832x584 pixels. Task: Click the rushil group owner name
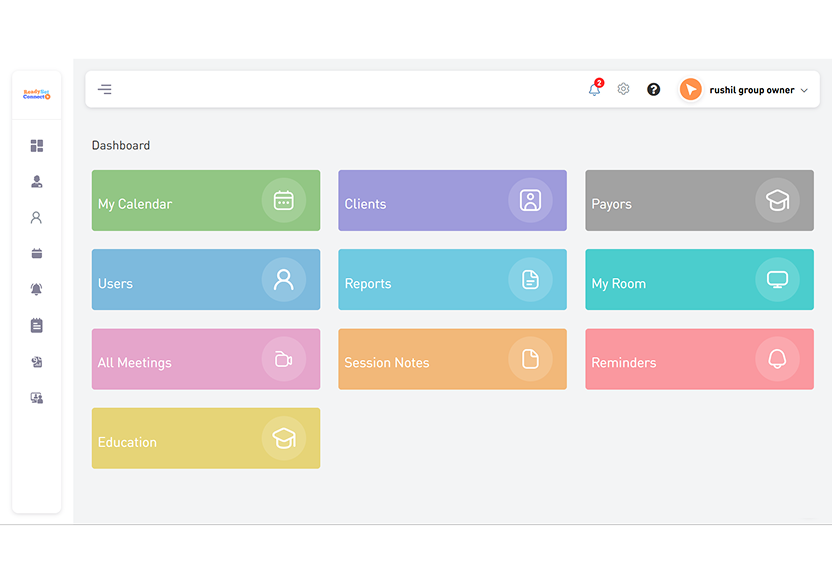tap(751, 90)
